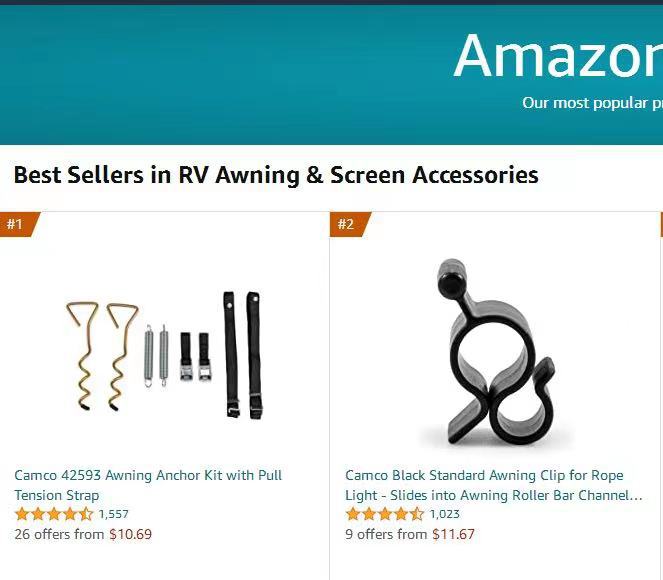Click the third product's rank badge edge

[x=661, y=224]
